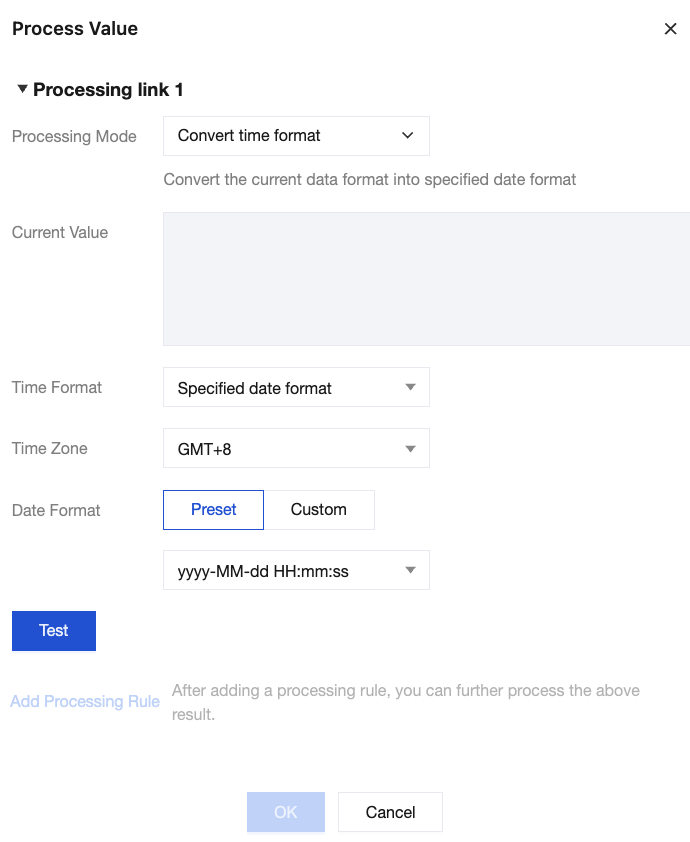This screenshot has height=842, width=690.
Task: Click arrow beside yyyy-MM-dd HH:mm:ss
Action: click(x=410, y=571)
